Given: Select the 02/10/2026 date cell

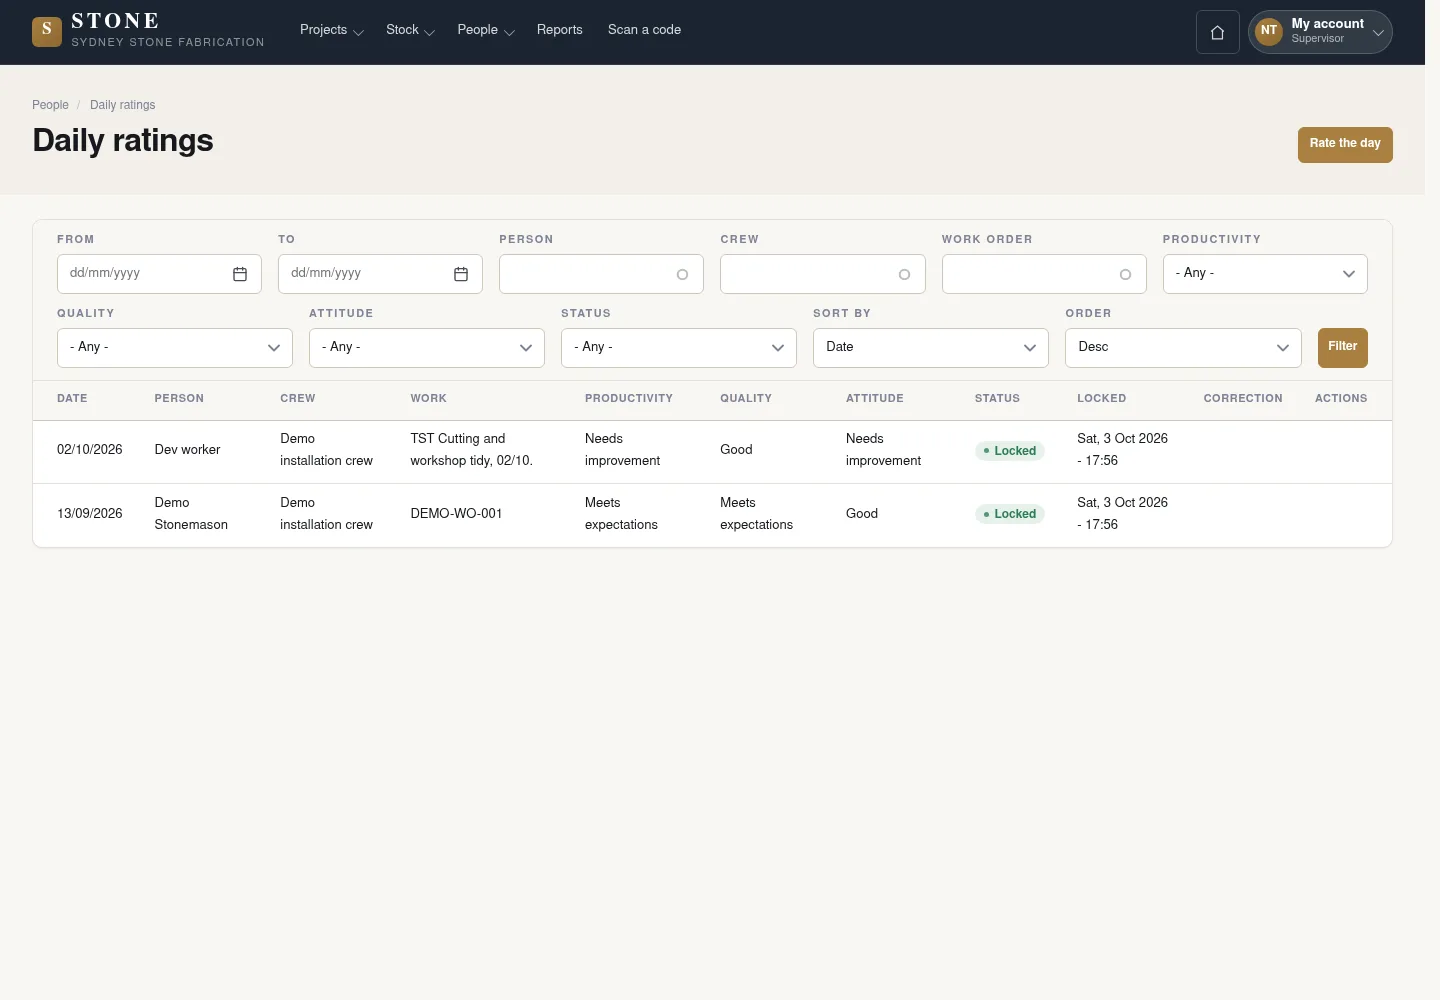Looking at the screenshot, I should coord(90,450).
